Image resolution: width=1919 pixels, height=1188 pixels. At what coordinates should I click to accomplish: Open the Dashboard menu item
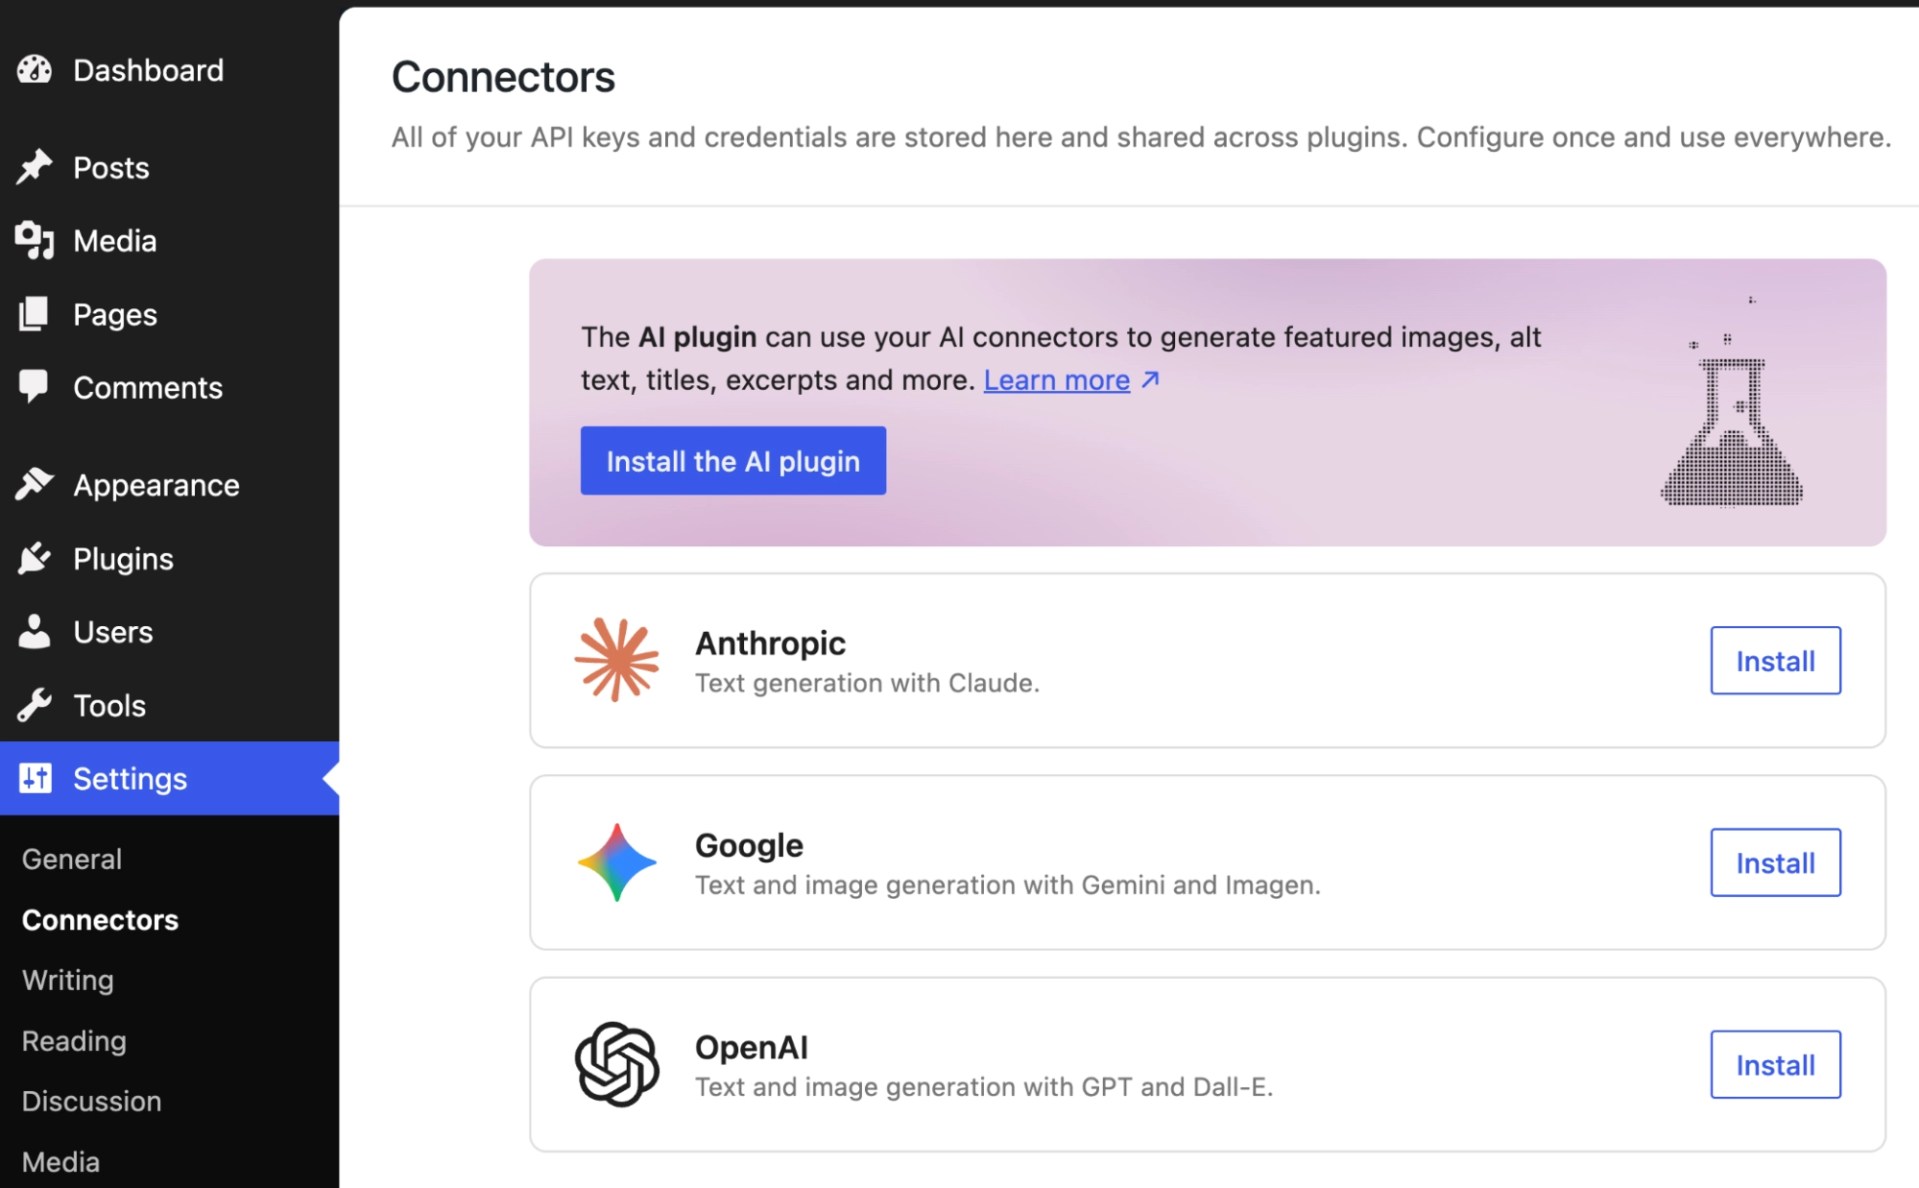148,70
